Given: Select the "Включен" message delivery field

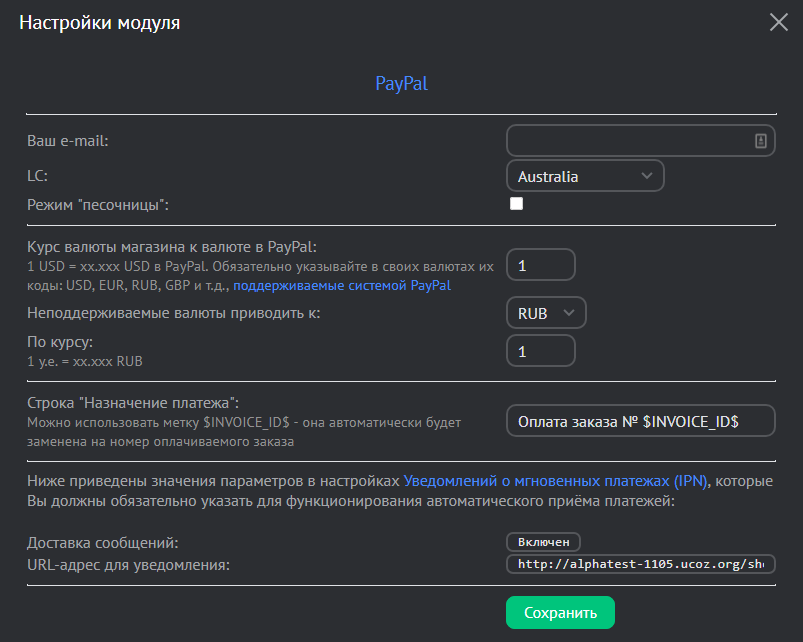Looking at the screenshot, I should [543, 542].
